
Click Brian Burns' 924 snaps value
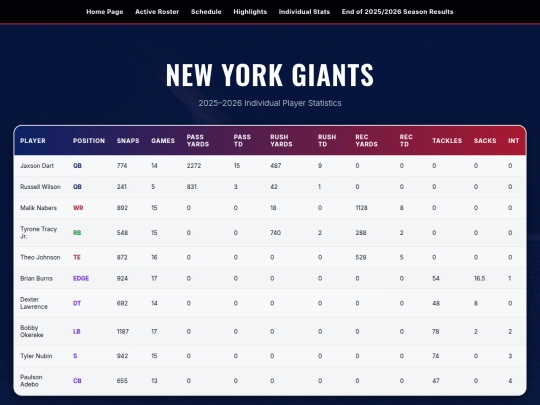(122, 278)
